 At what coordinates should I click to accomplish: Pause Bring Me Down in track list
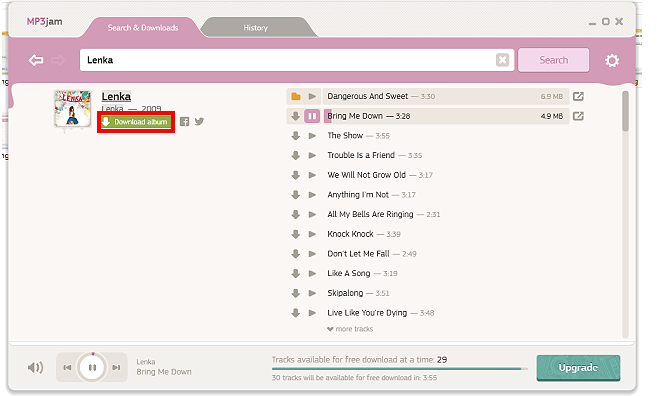(x=312, y=116)
